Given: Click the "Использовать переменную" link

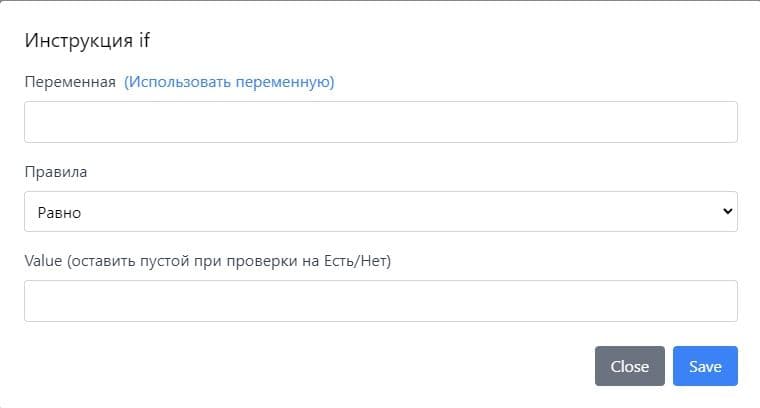Looking at the screenshot, I should [x=229, y=82].
